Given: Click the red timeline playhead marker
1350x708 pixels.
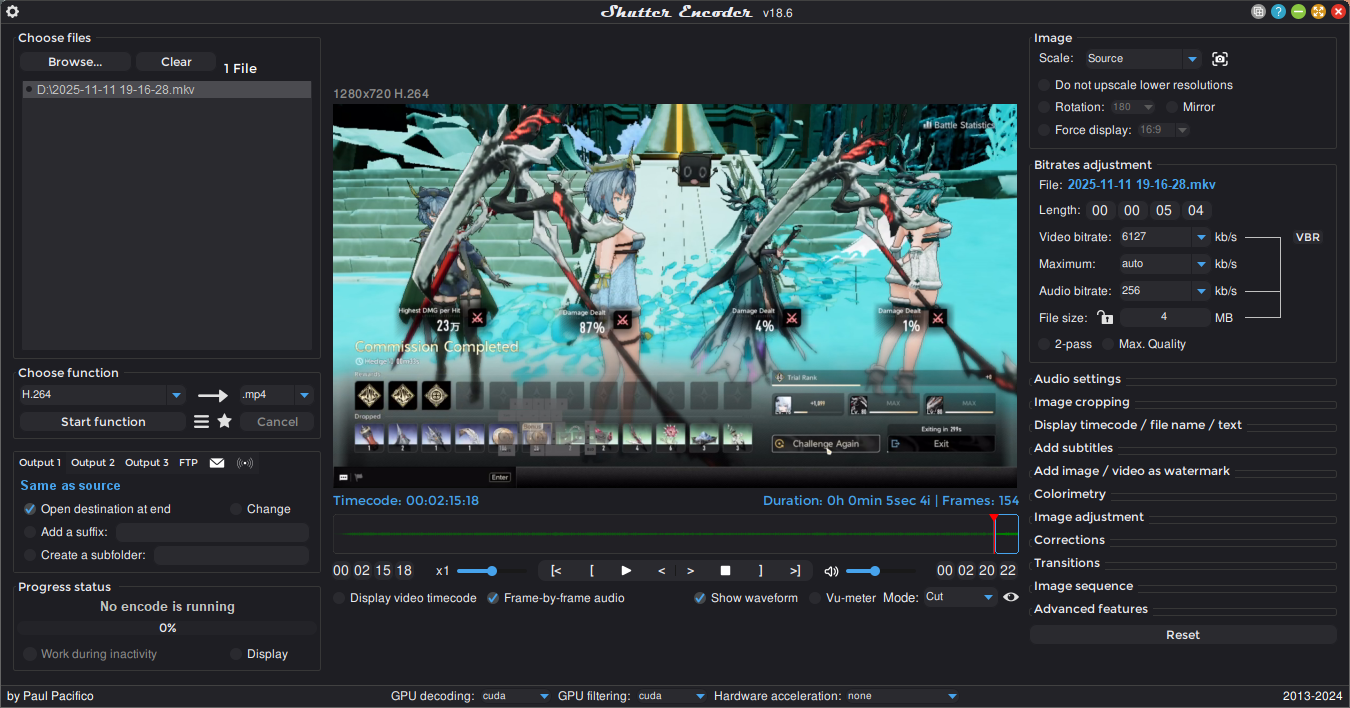Looking at the screenshot, I should pos(993,519).
